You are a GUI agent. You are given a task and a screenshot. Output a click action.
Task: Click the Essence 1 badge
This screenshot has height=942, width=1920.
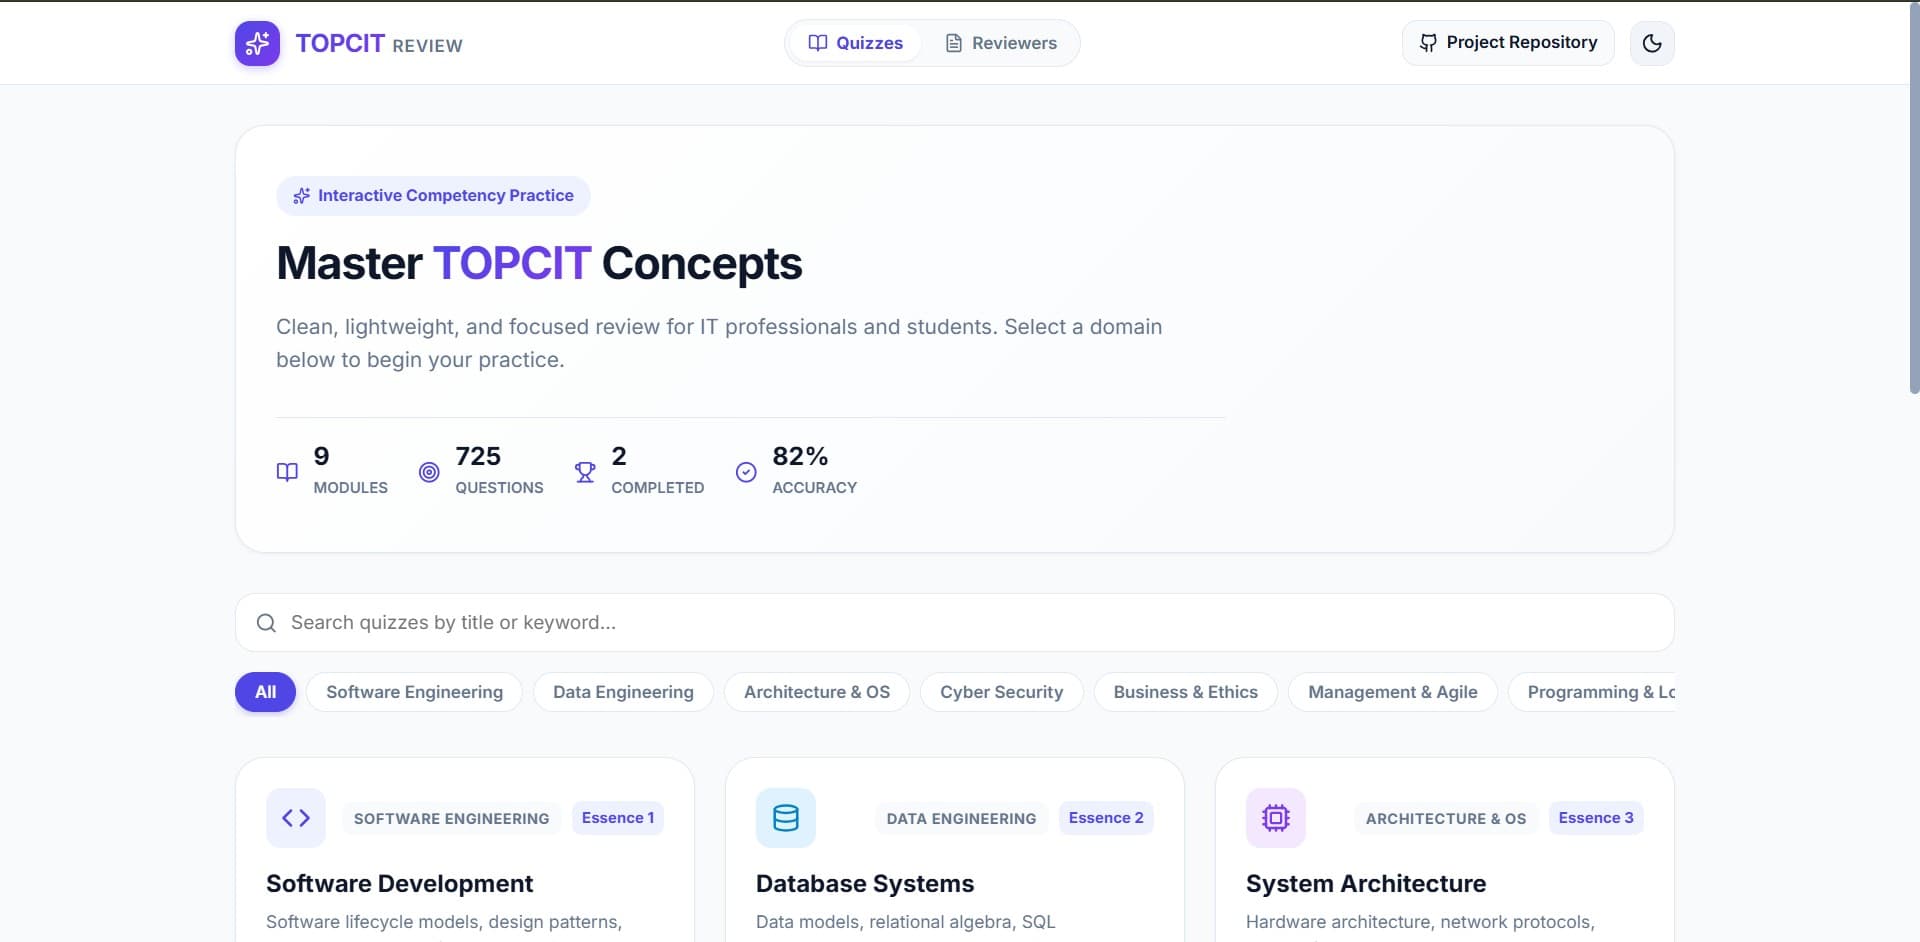point(618,818)
